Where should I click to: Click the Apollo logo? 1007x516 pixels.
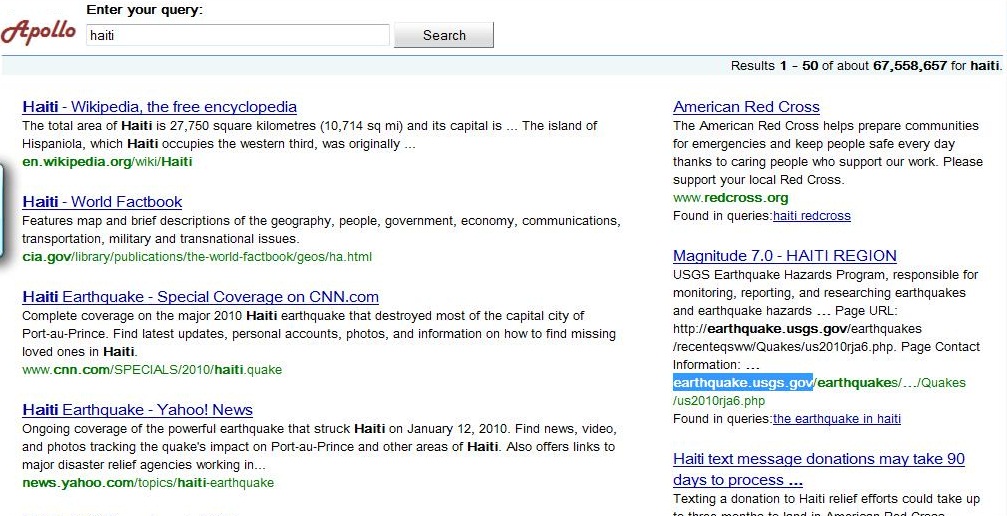(x=39, y=31)
